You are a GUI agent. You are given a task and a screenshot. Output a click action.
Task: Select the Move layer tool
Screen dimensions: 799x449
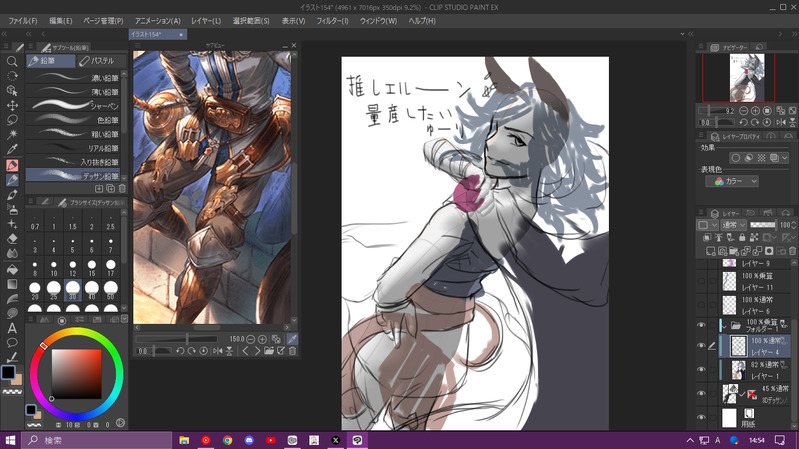point(12,105)
